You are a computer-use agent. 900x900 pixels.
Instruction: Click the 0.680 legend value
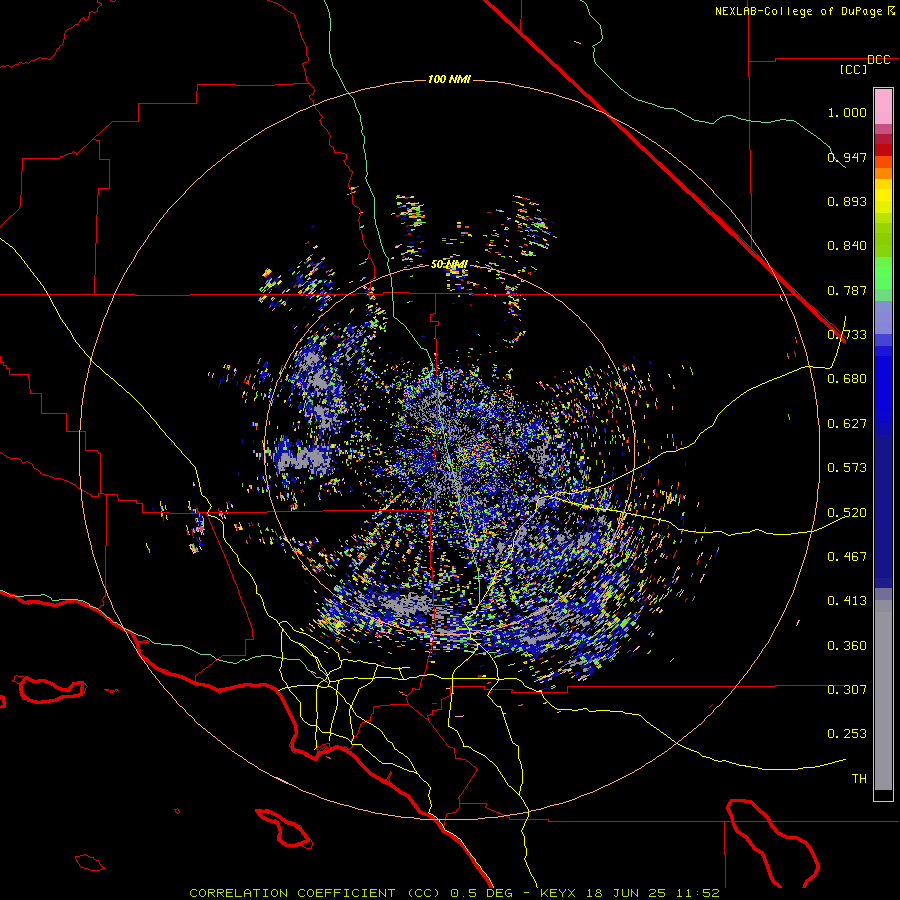pos(847,379)
